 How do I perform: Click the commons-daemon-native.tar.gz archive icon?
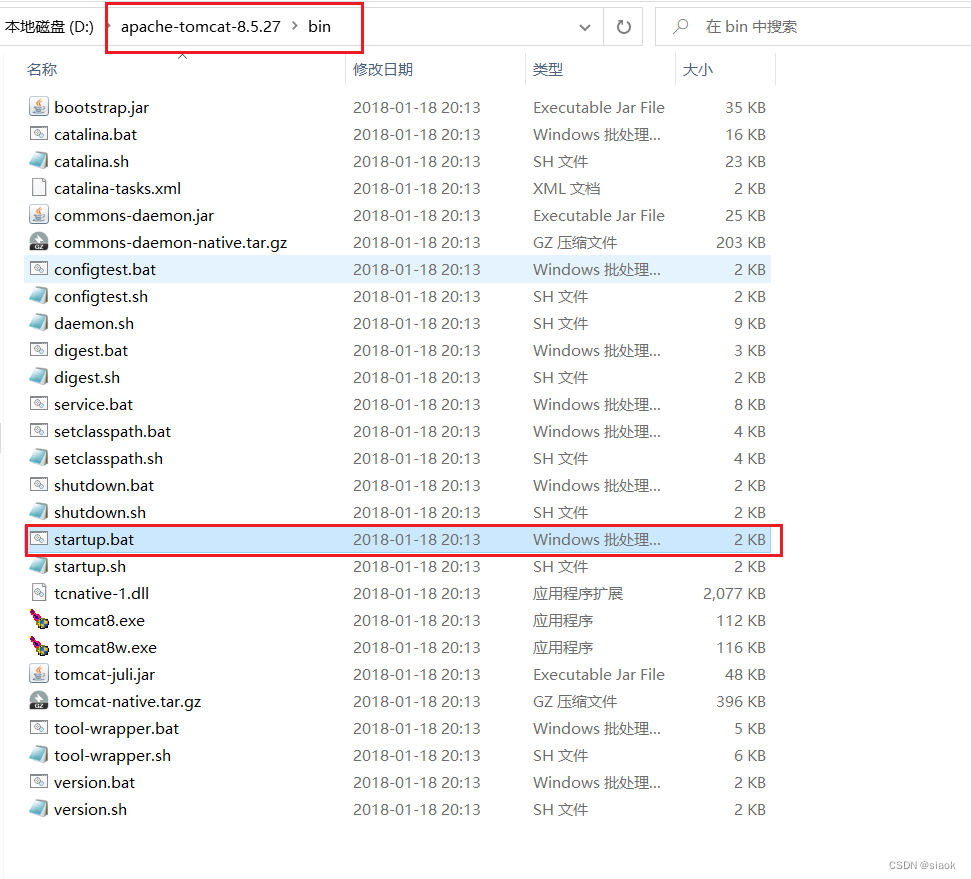[x=38, y=242]
